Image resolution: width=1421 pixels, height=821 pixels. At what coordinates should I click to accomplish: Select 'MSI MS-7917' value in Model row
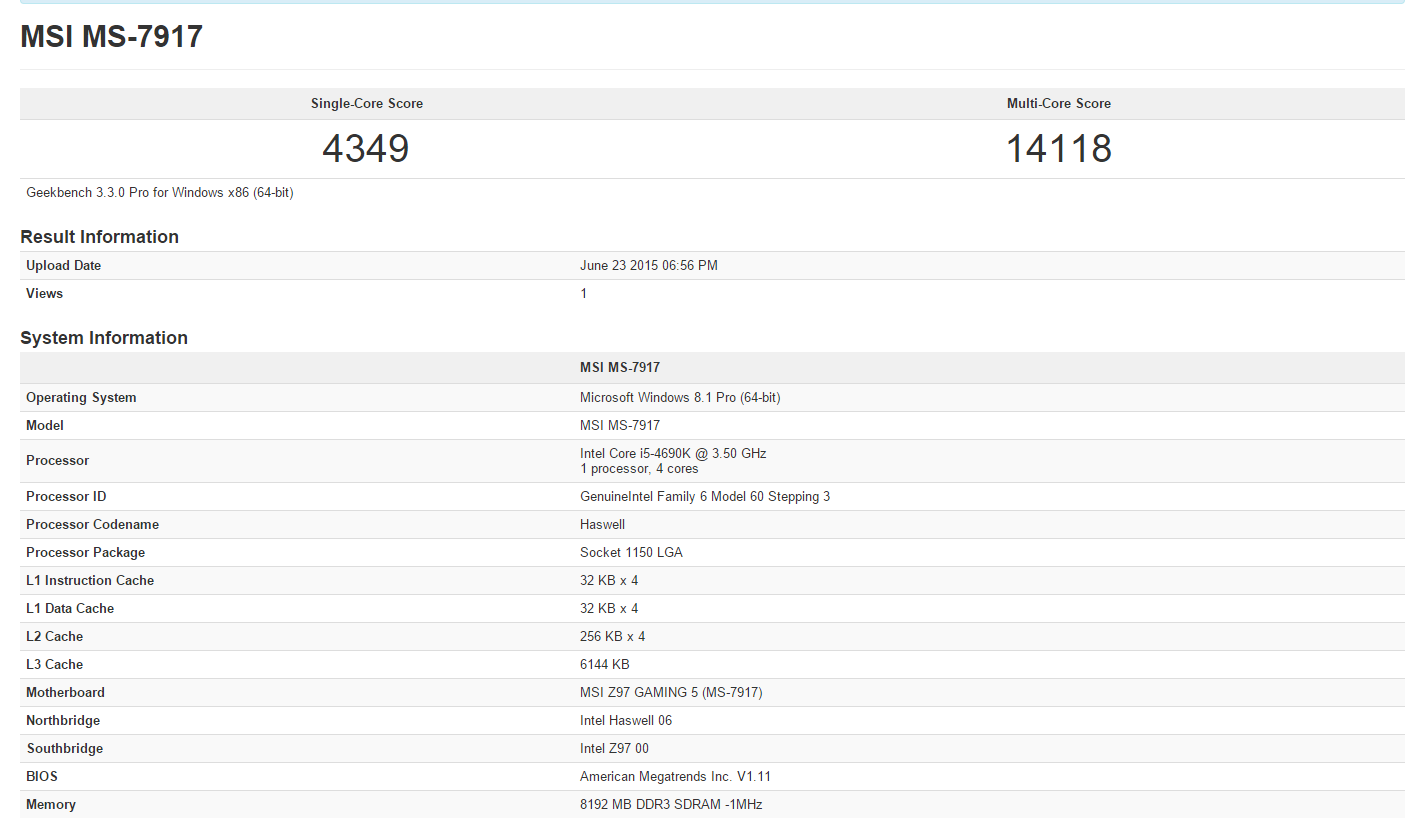point(620,426)
